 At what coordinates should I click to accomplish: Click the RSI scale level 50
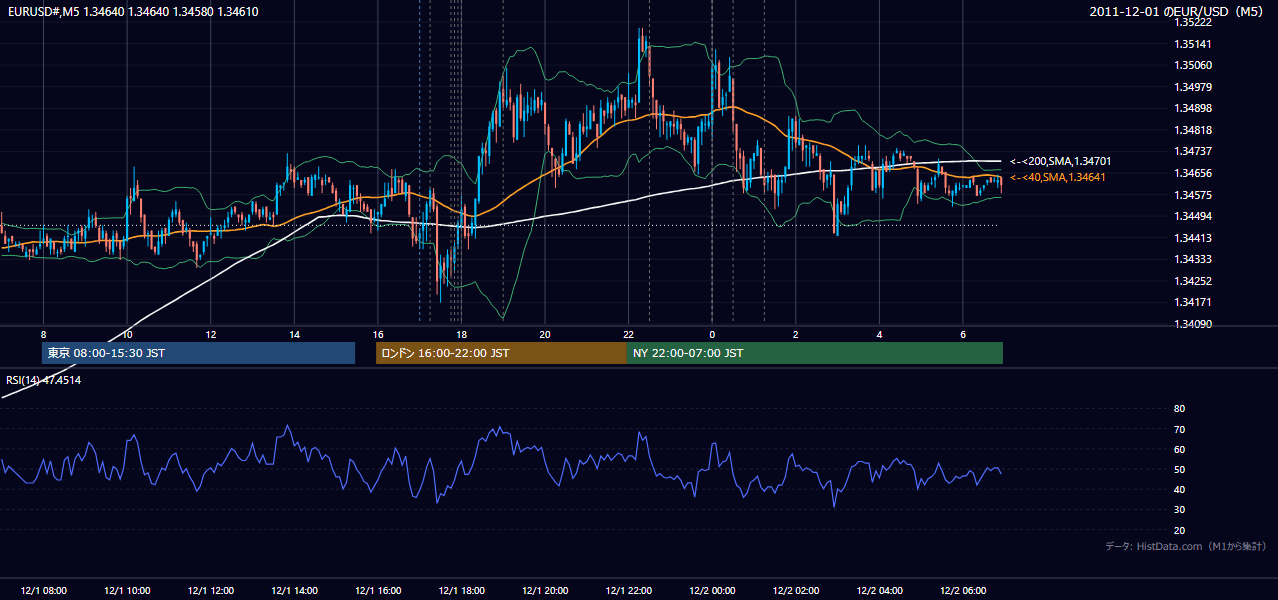[1179, 470]
